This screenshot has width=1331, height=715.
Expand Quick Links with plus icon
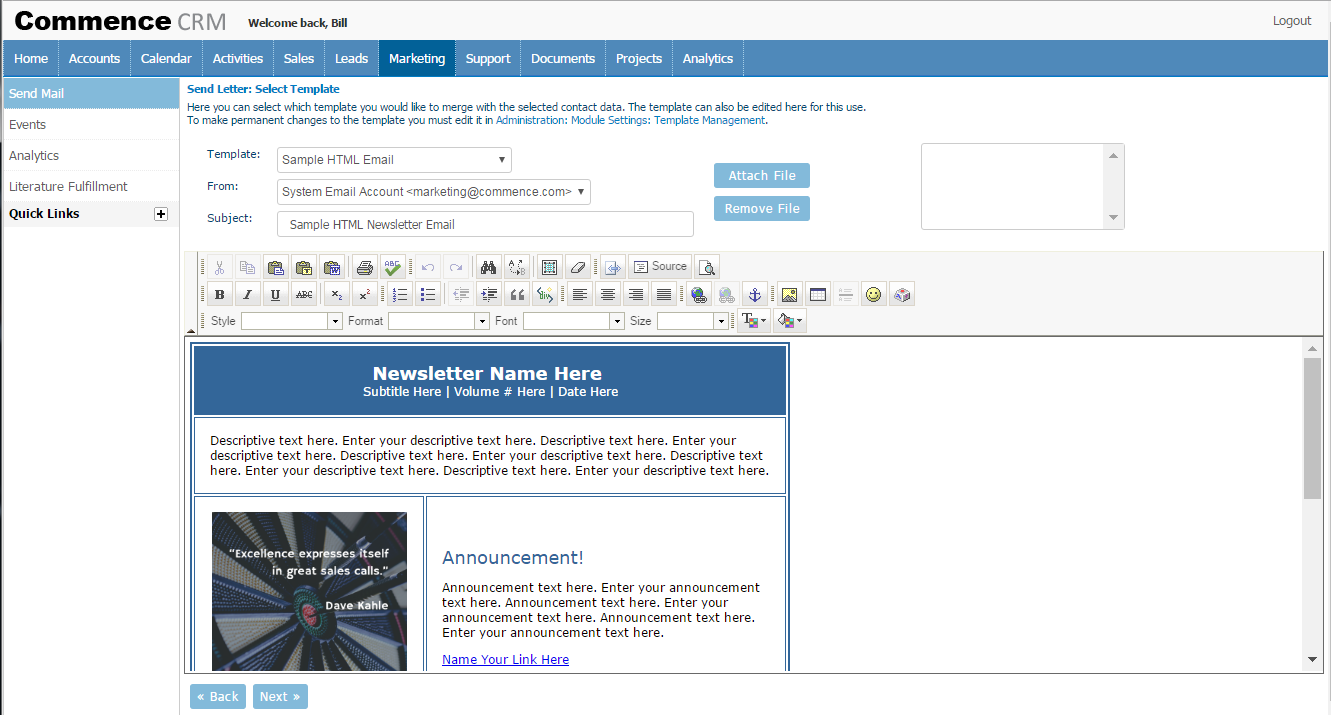(161, 214)
